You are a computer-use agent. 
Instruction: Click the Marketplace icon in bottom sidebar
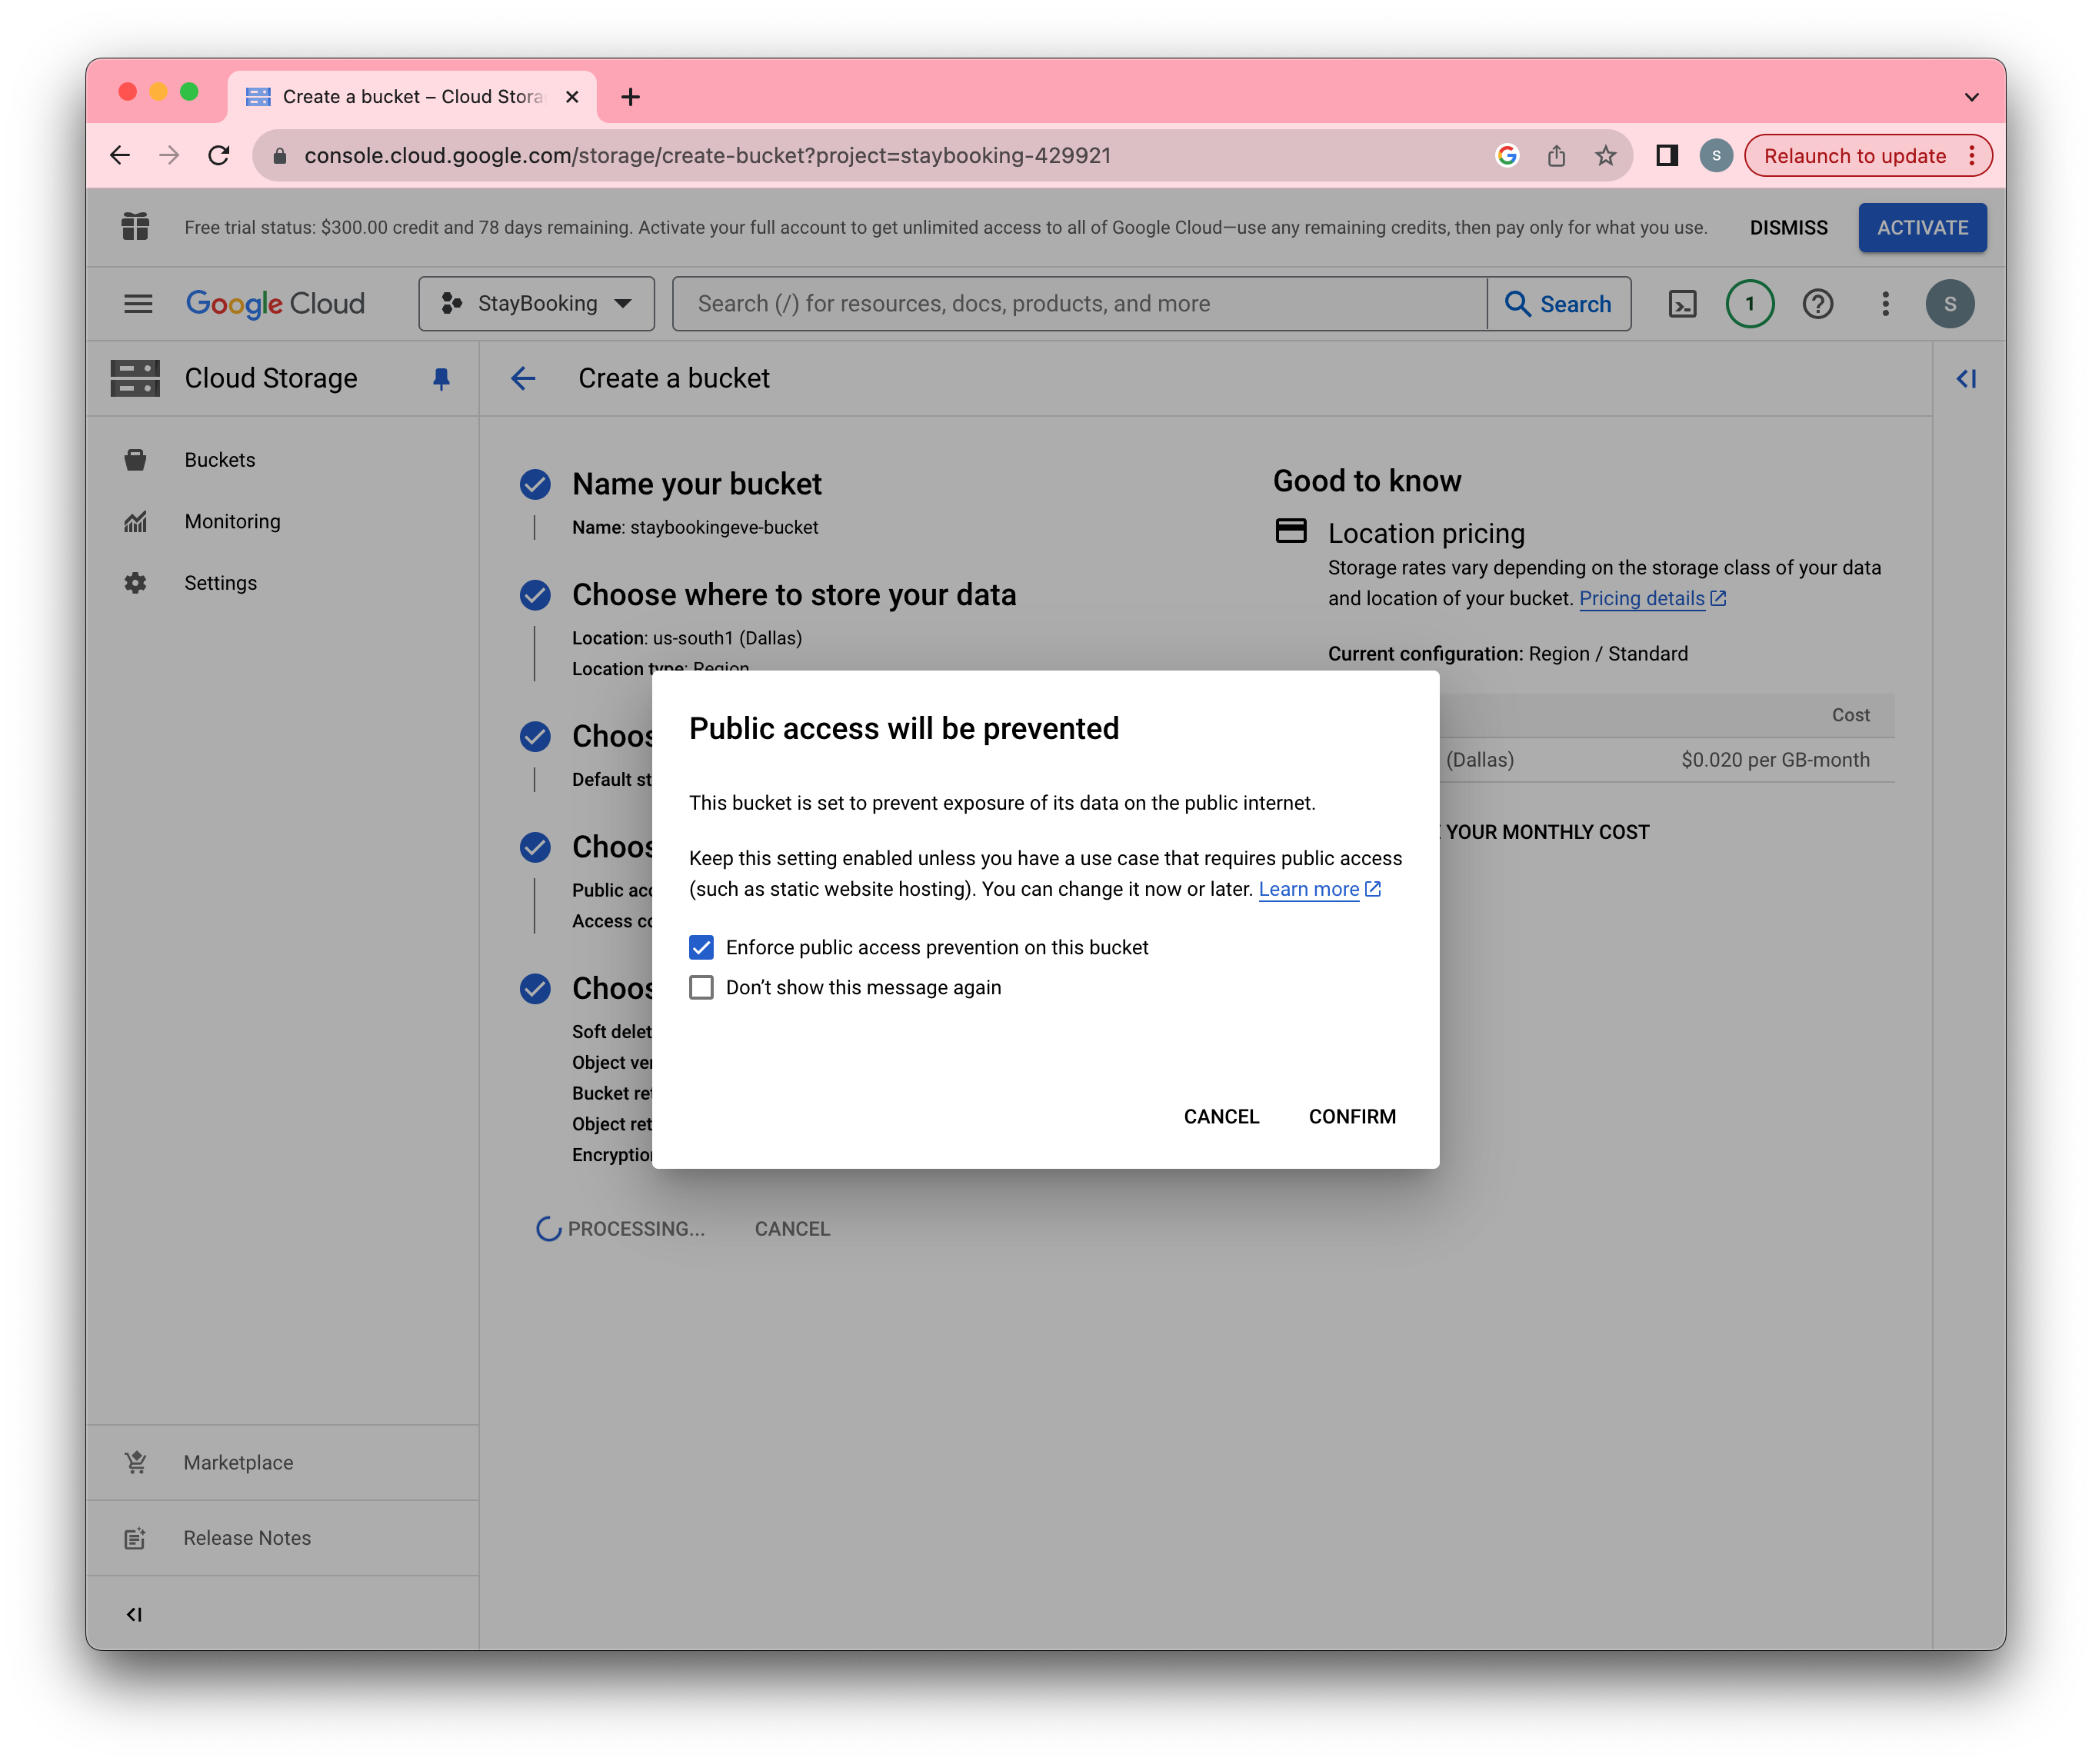(x=137, y=1459)
